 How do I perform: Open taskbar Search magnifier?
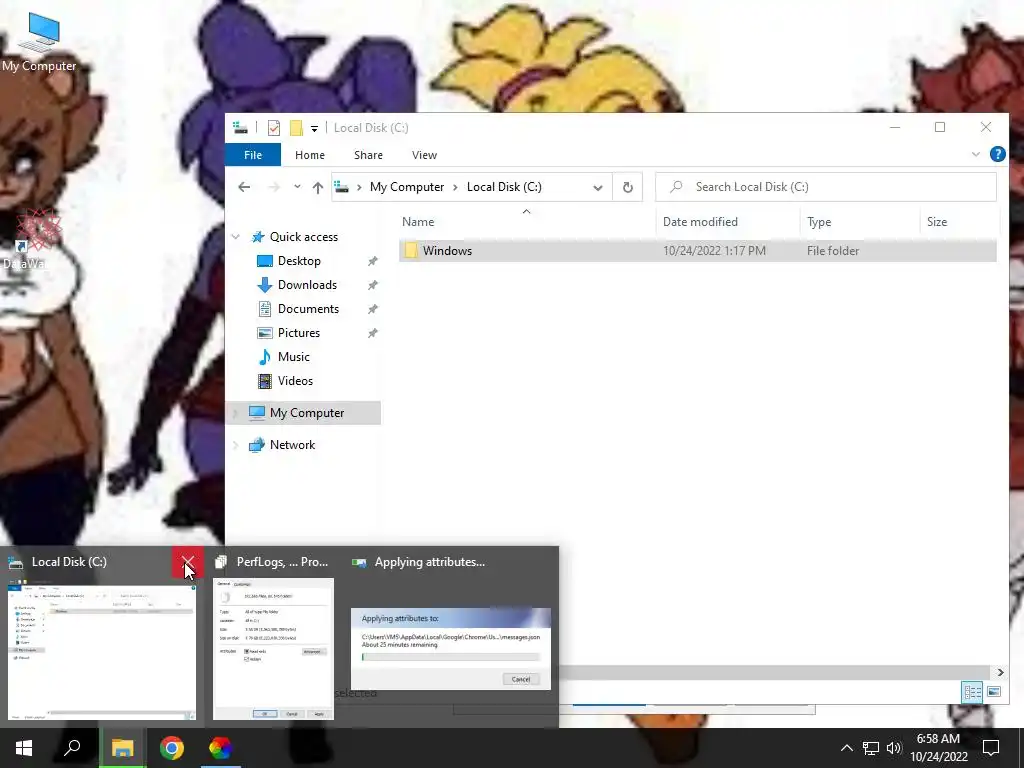(72, 748)
